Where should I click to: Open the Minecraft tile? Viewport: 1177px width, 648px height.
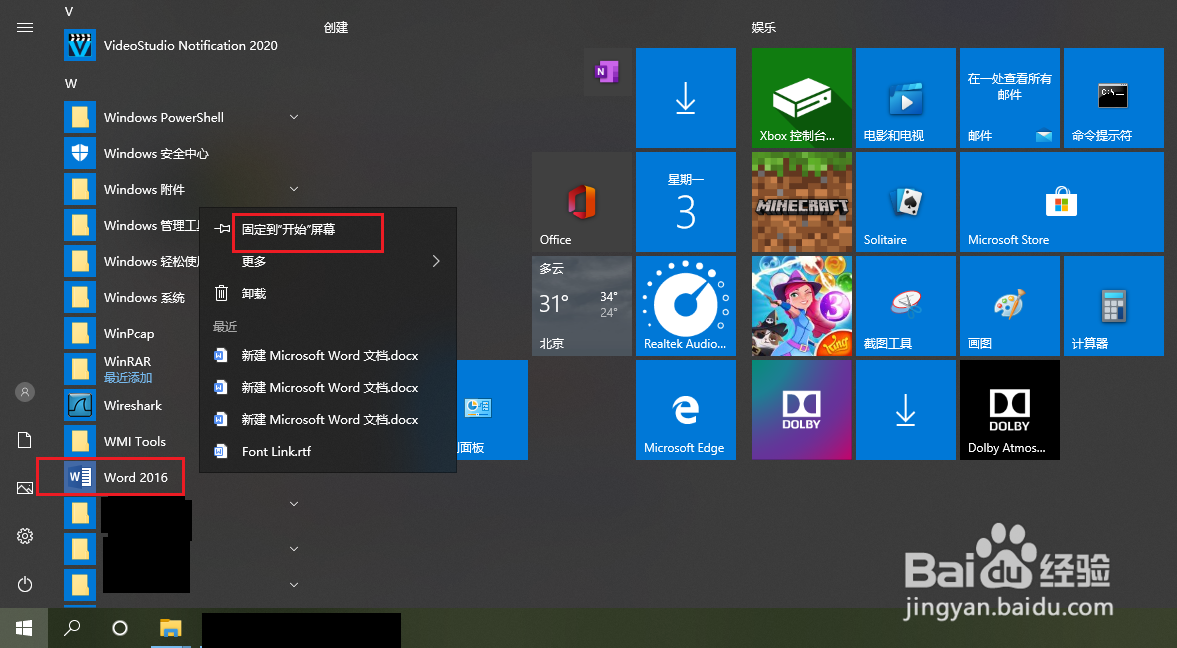click(x=802, y=202)
